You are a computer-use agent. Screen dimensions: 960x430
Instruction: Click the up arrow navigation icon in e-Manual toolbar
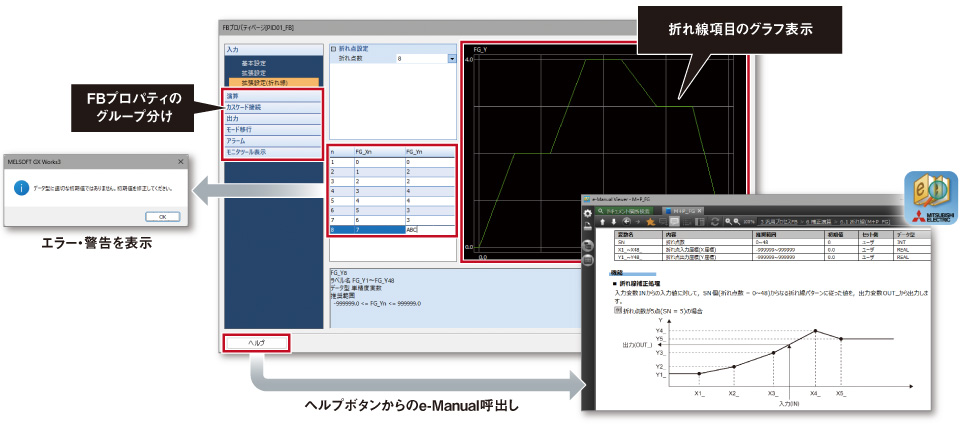[x=602, y=221]
